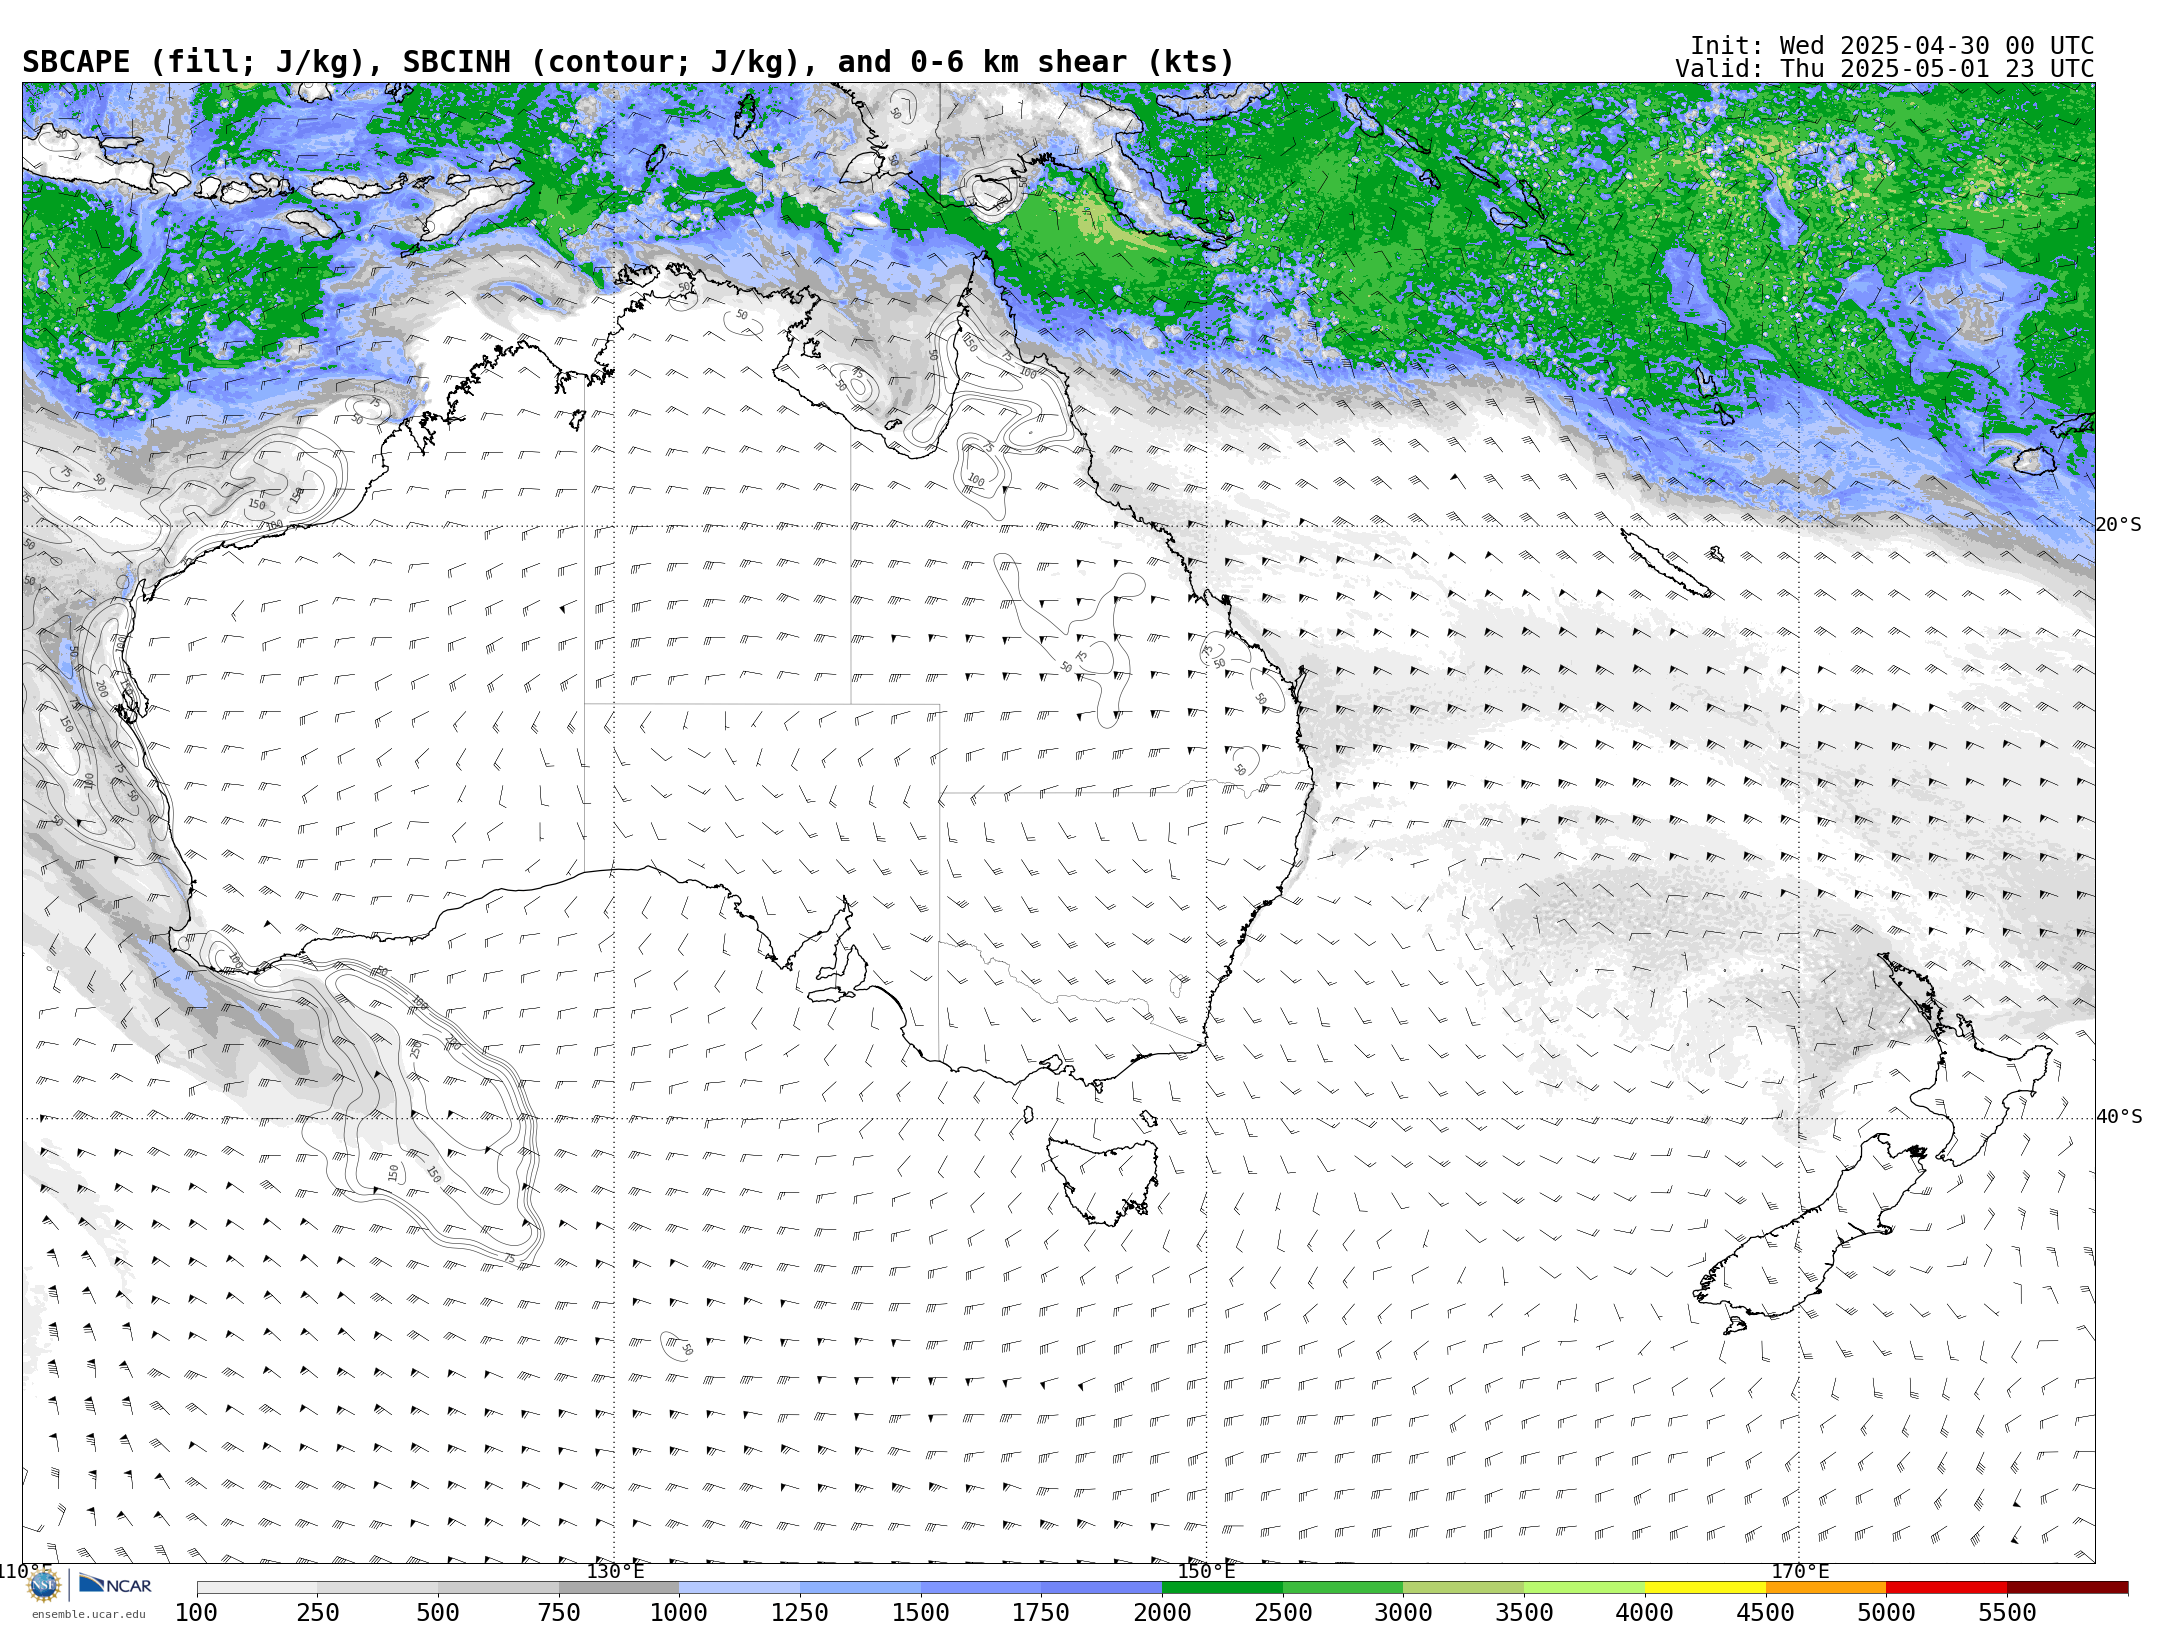The image size is (2160, 1626).
Task: Click the colorbar value label 1250
Action: click(x=800, y=1612)
